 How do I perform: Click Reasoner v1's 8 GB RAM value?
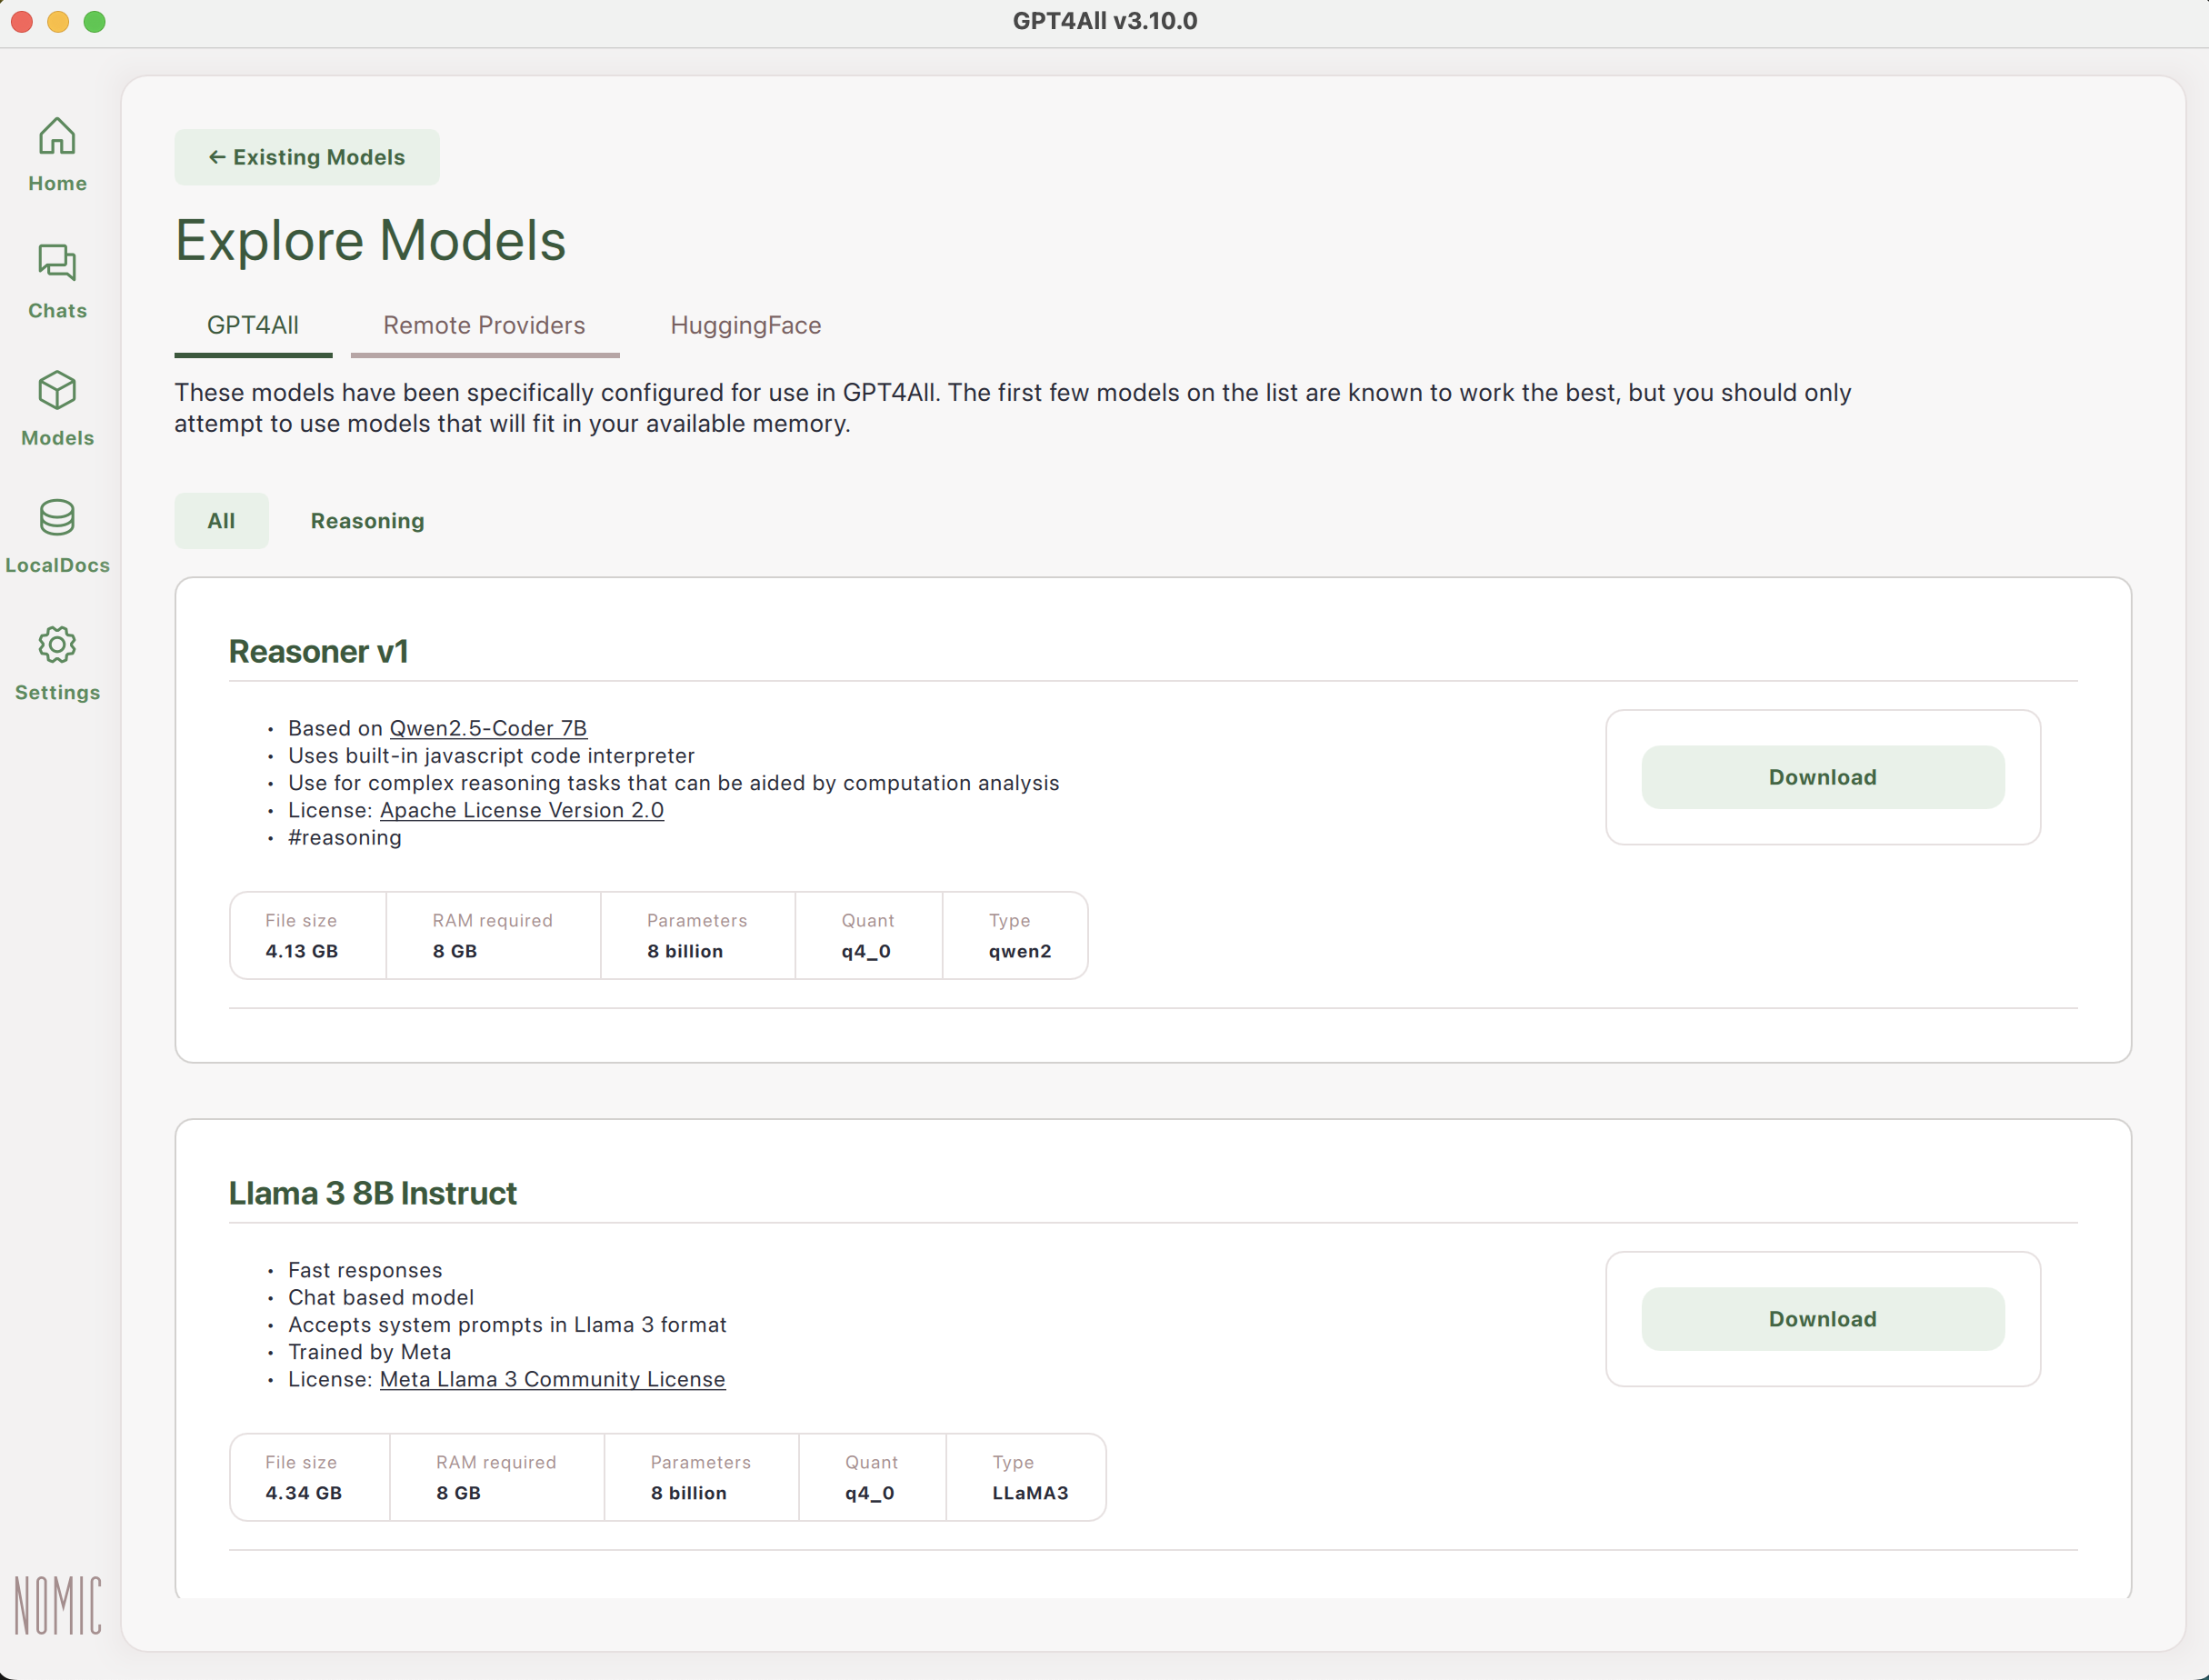point(455,951)
